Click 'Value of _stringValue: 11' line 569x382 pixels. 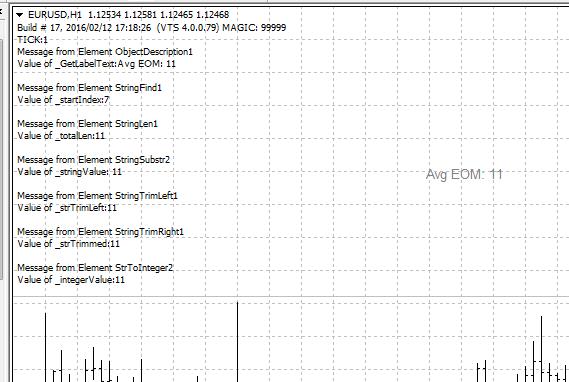click(x=69, y=172)
